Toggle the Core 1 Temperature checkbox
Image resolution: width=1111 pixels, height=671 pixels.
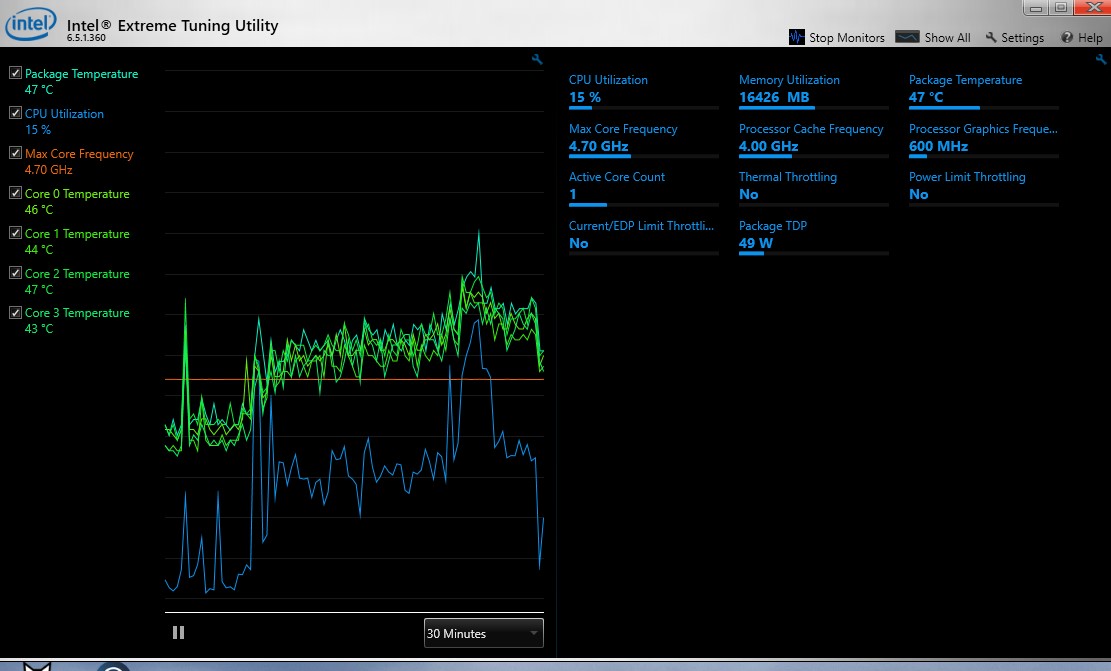[x=15, y=233]
